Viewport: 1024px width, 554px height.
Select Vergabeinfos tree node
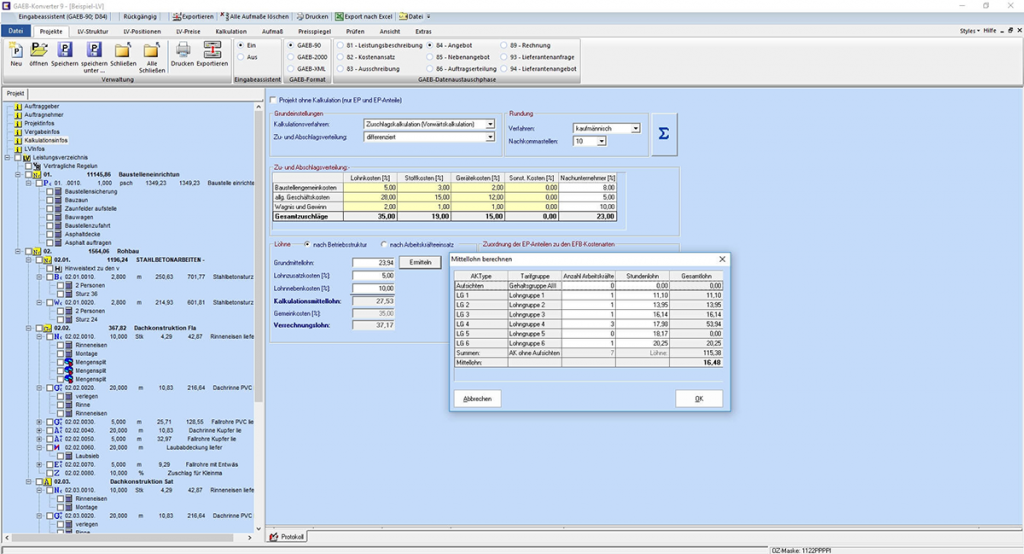click(42, 131)
